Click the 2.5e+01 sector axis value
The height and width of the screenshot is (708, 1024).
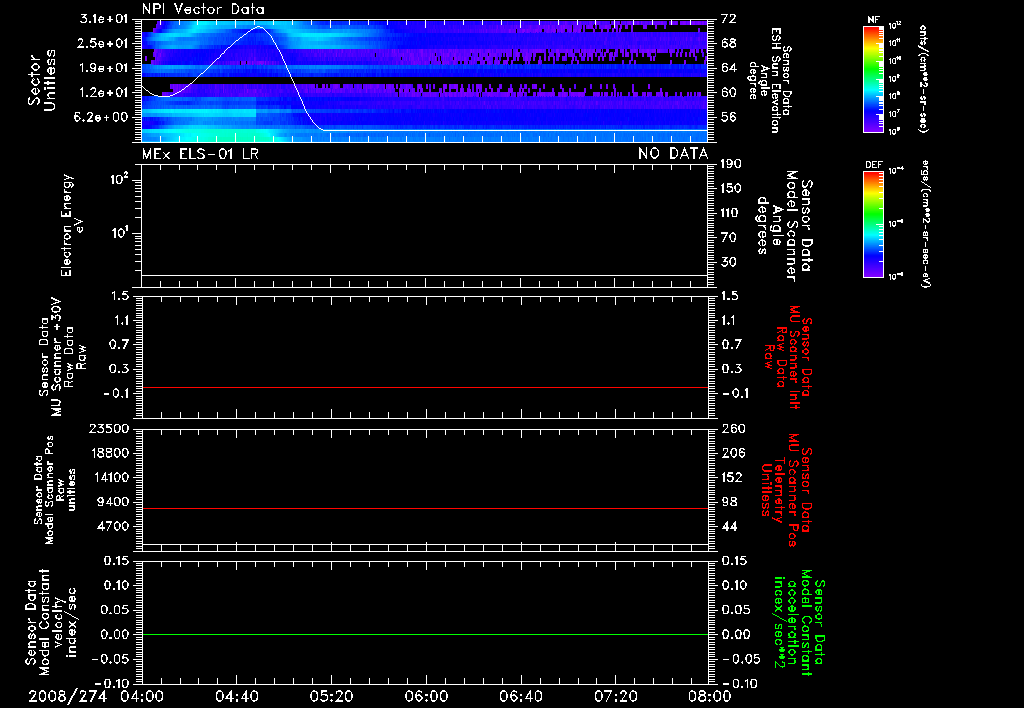pos(104,43)
